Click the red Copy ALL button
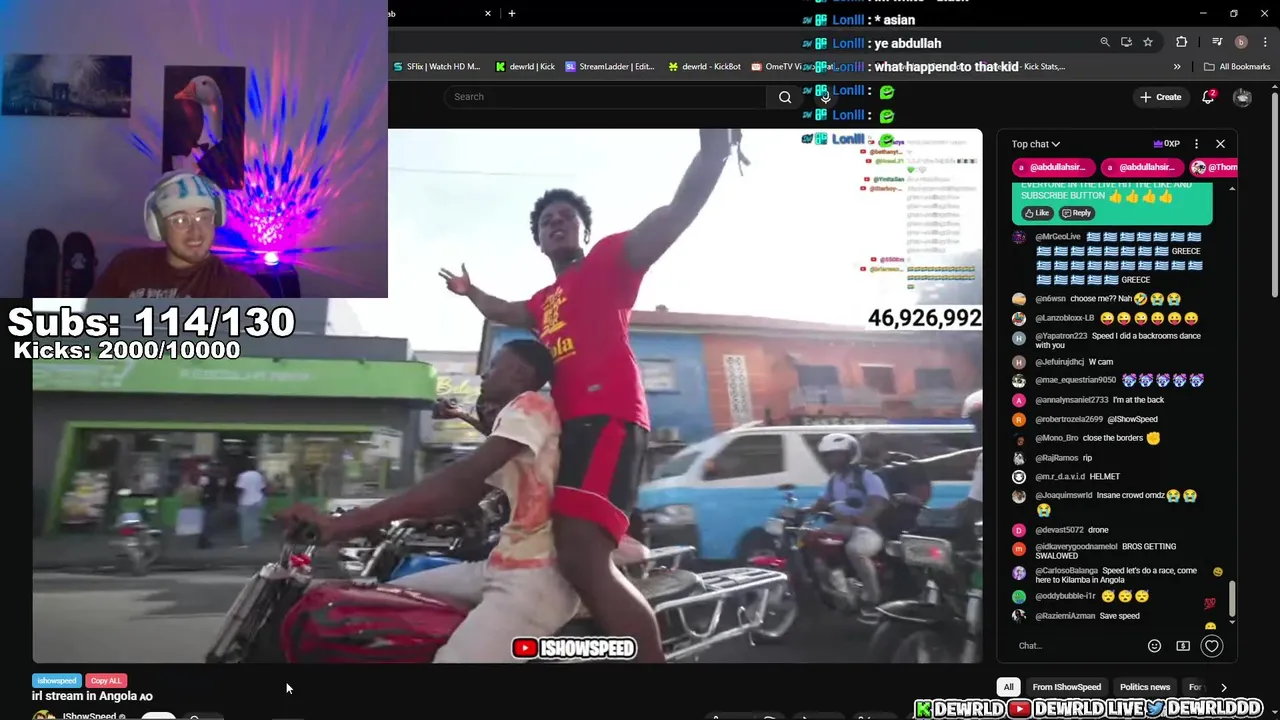This screenshot has width=1280, height=720. coord(106,680)
